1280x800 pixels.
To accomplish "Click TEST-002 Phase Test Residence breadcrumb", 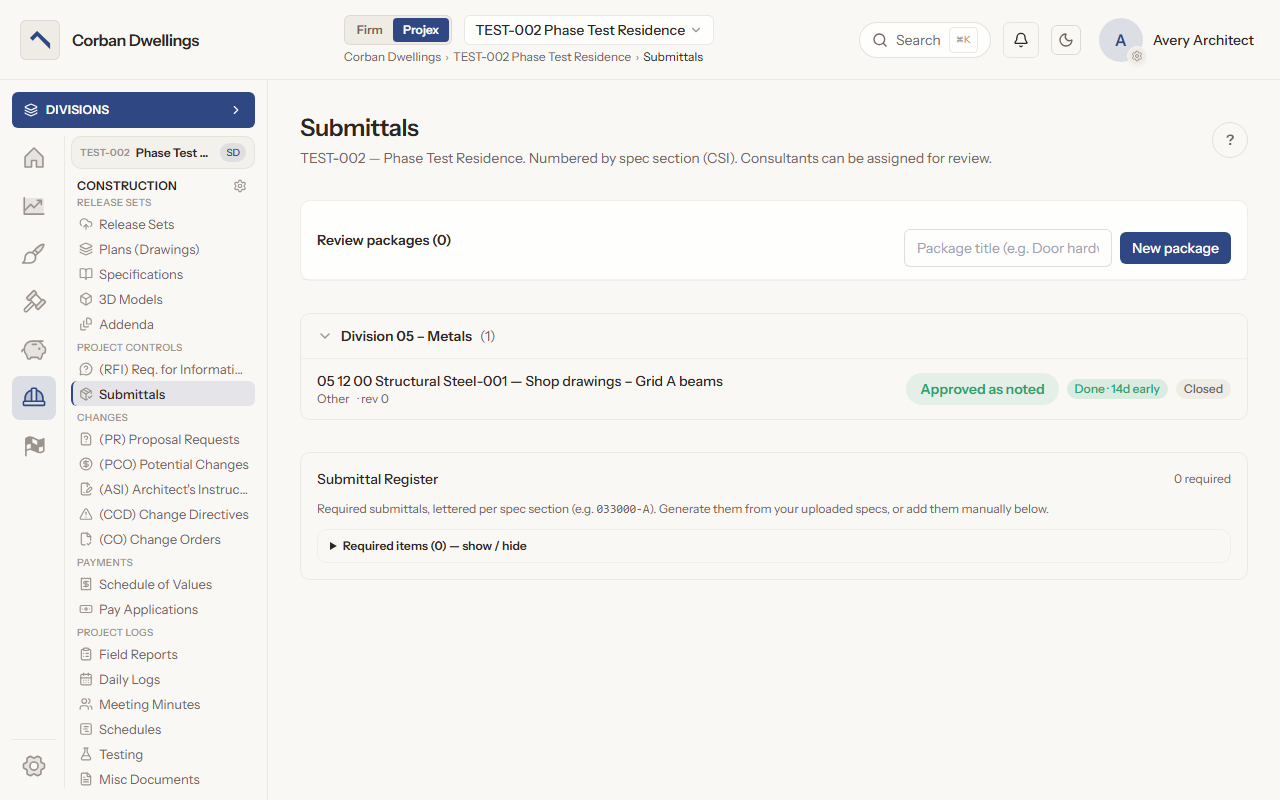I will [x=542, y=57].
